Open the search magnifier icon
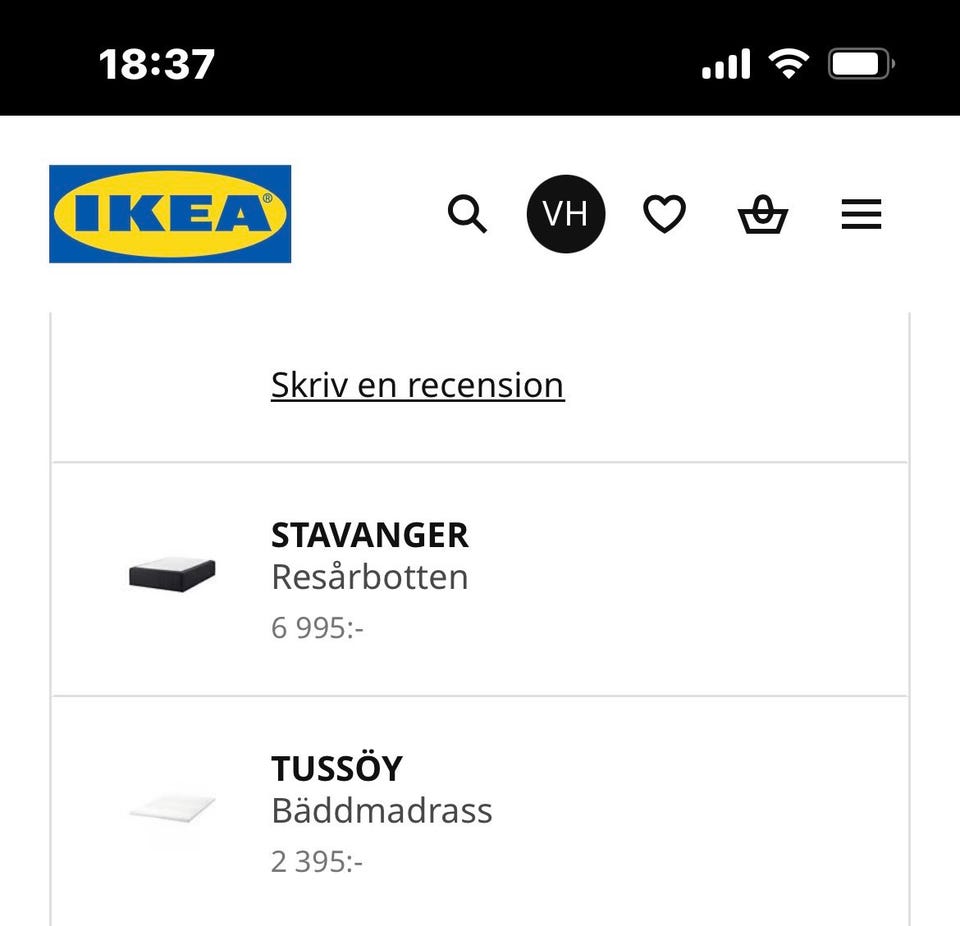Screen dimensions: 960x926 pyautogui.click(x=467, y=214)
